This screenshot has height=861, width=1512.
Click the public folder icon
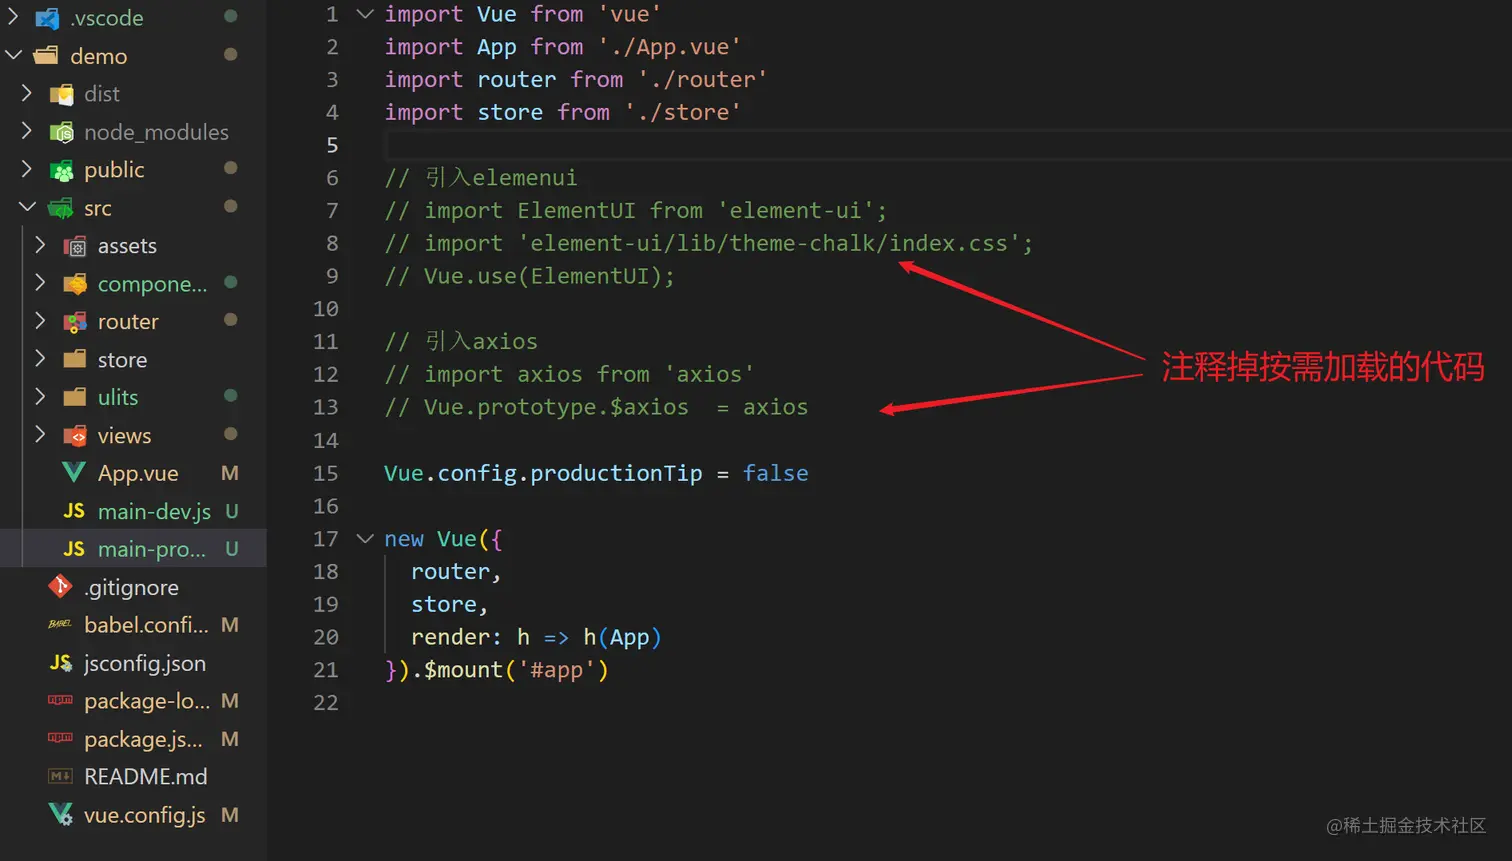click(61, 170)
